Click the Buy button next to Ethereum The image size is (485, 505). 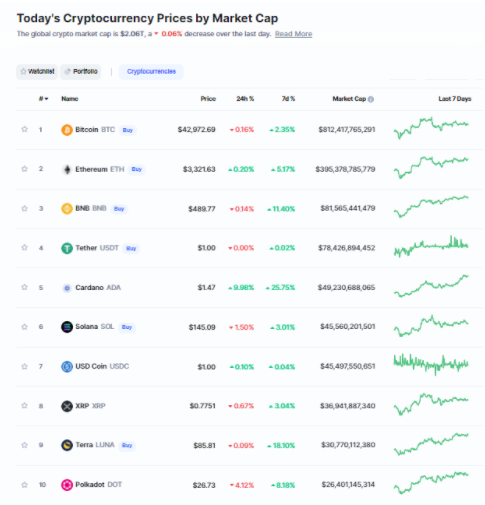(x=137, y=170)
